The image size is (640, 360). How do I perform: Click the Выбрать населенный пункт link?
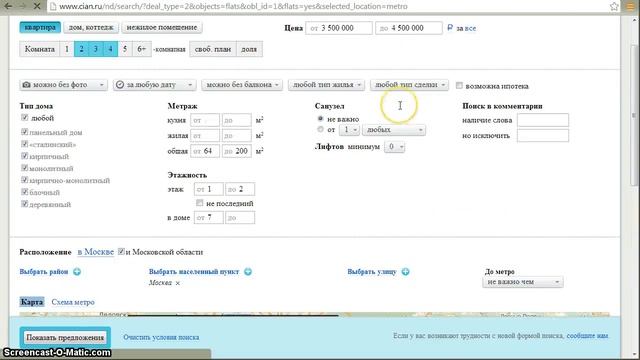click(194, 271)
